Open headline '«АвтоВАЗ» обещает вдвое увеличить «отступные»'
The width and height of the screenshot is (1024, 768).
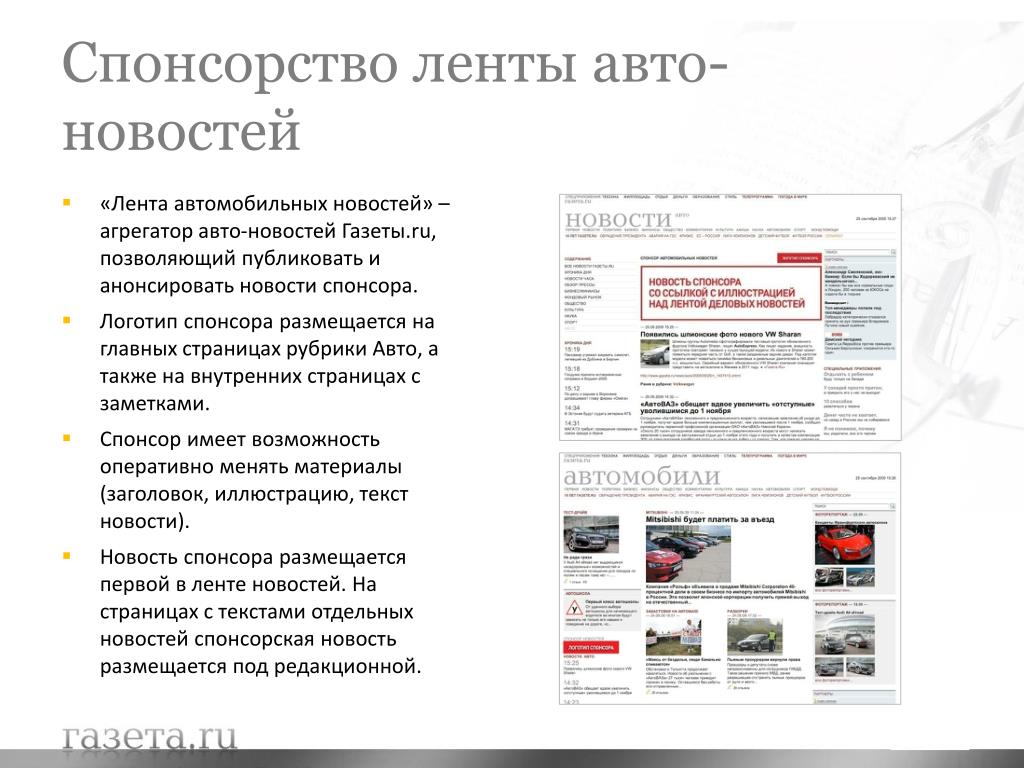(x=727, y=404)
